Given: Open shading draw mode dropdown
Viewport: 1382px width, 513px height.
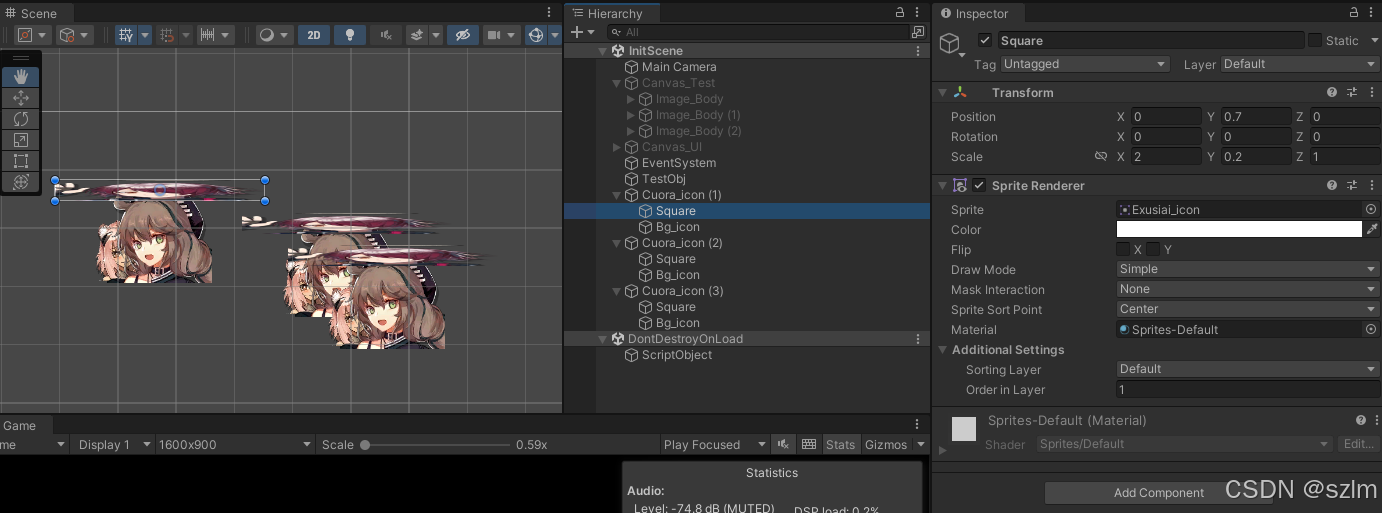Looking at the screenshot, I should pyautogui.click(x=274, y=35).
